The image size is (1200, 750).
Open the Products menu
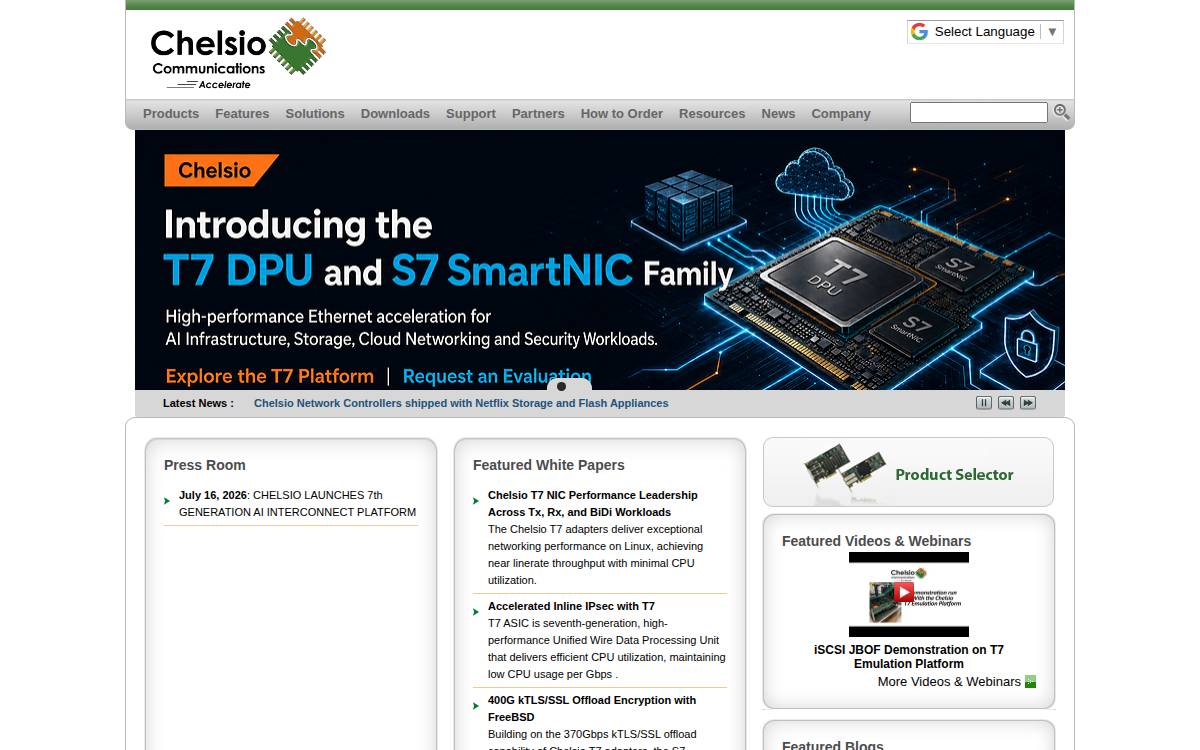coord(171,114)
